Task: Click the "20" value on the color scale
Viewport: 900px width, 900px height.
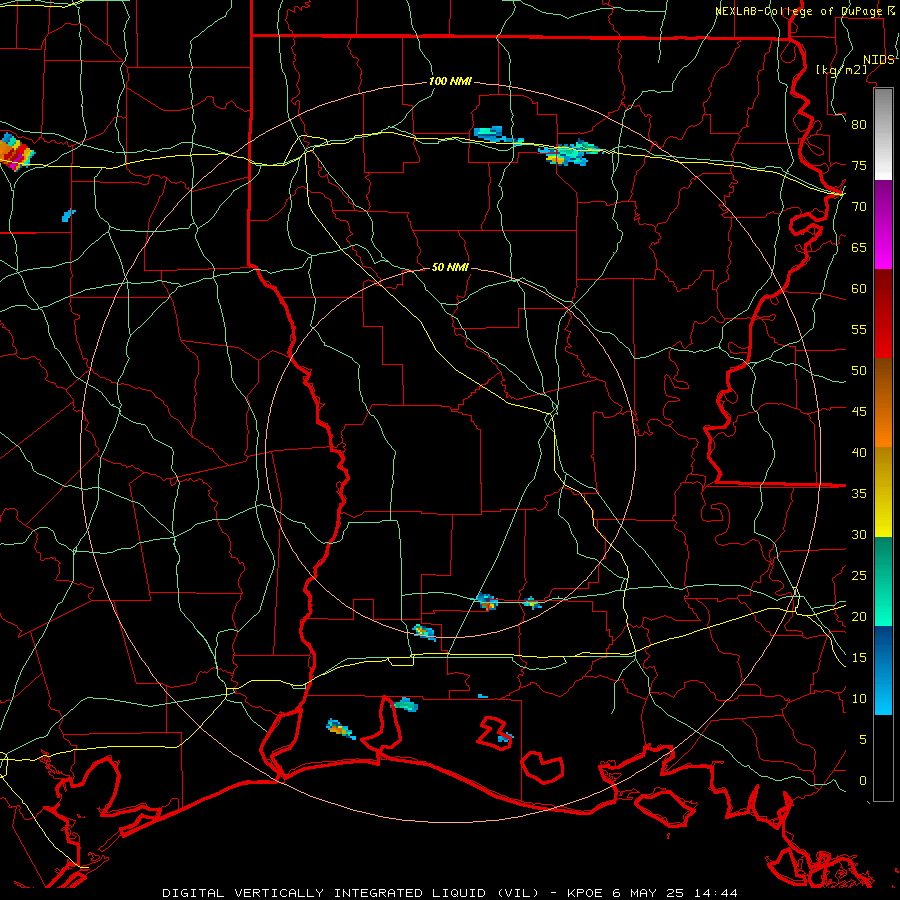Action: 859,616
